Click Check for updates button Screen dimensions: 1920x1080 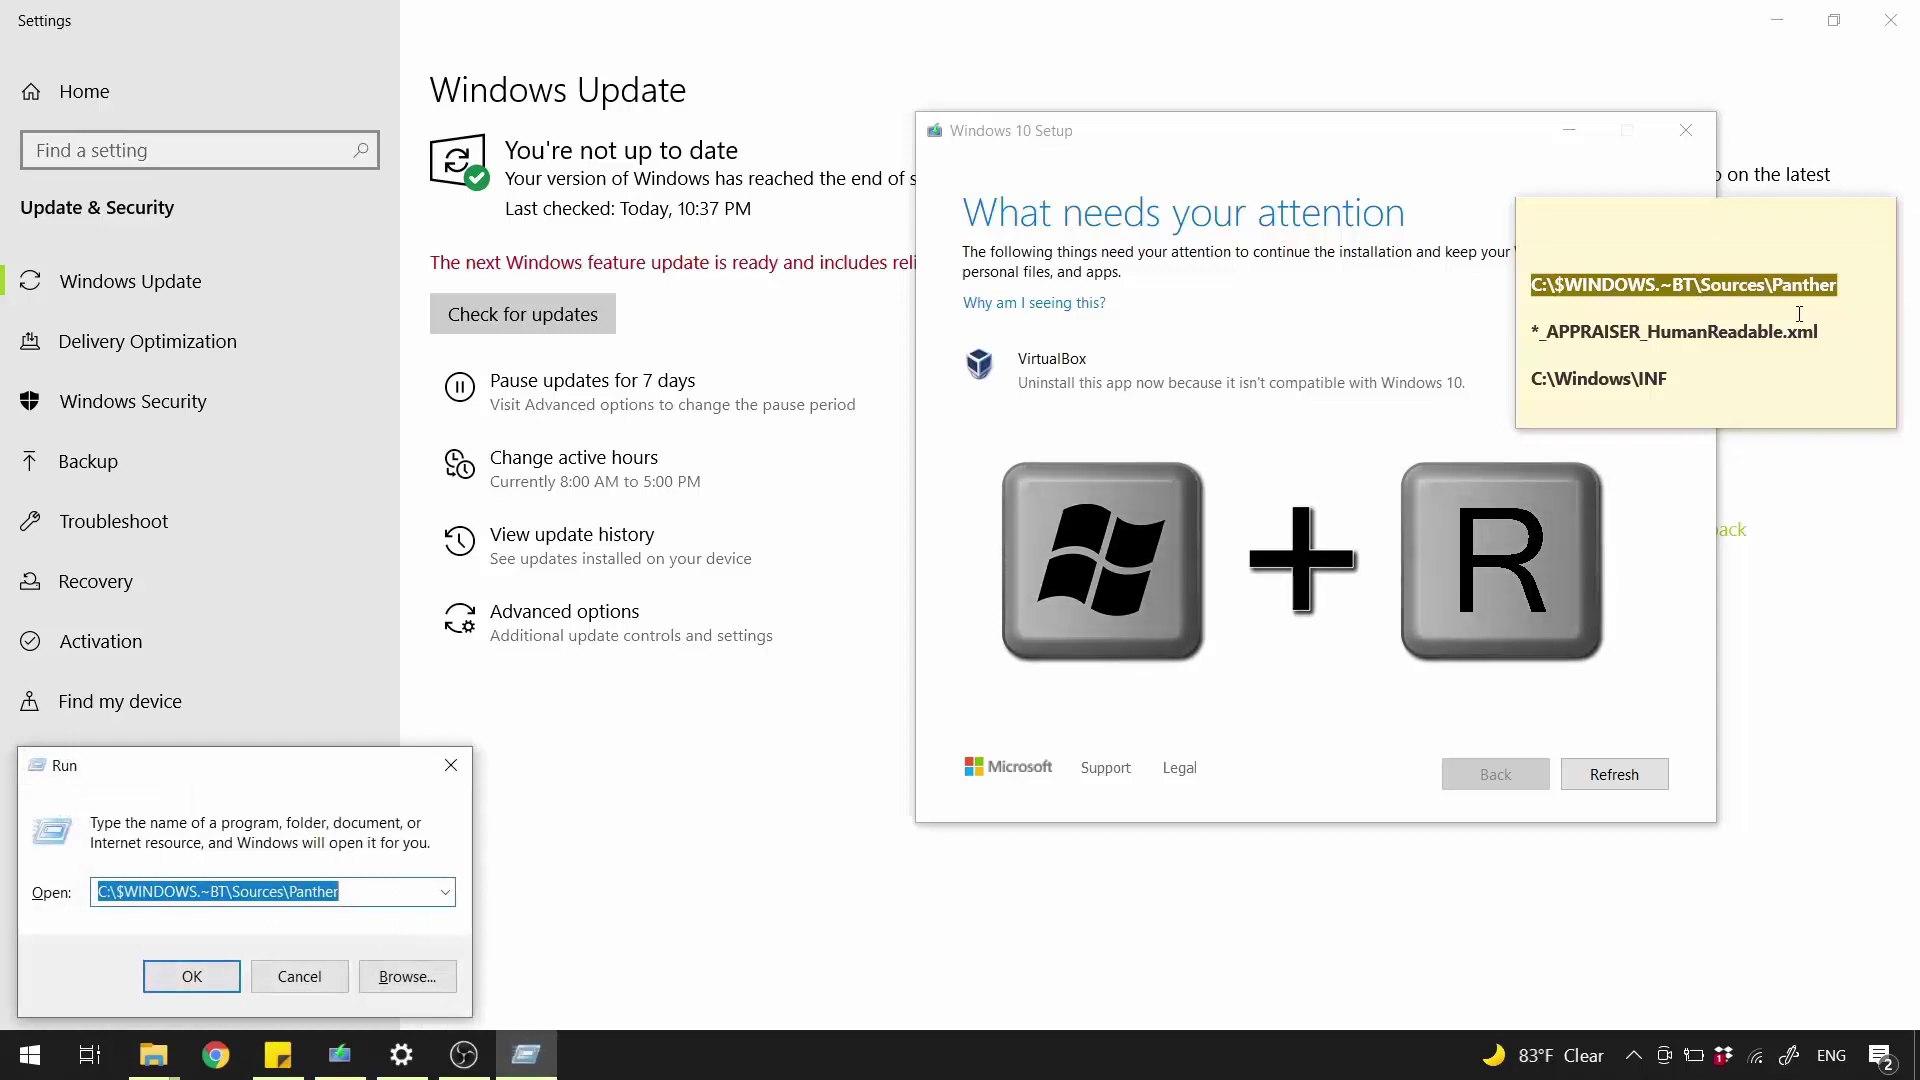pyautogui.click(x=523, y=314)
